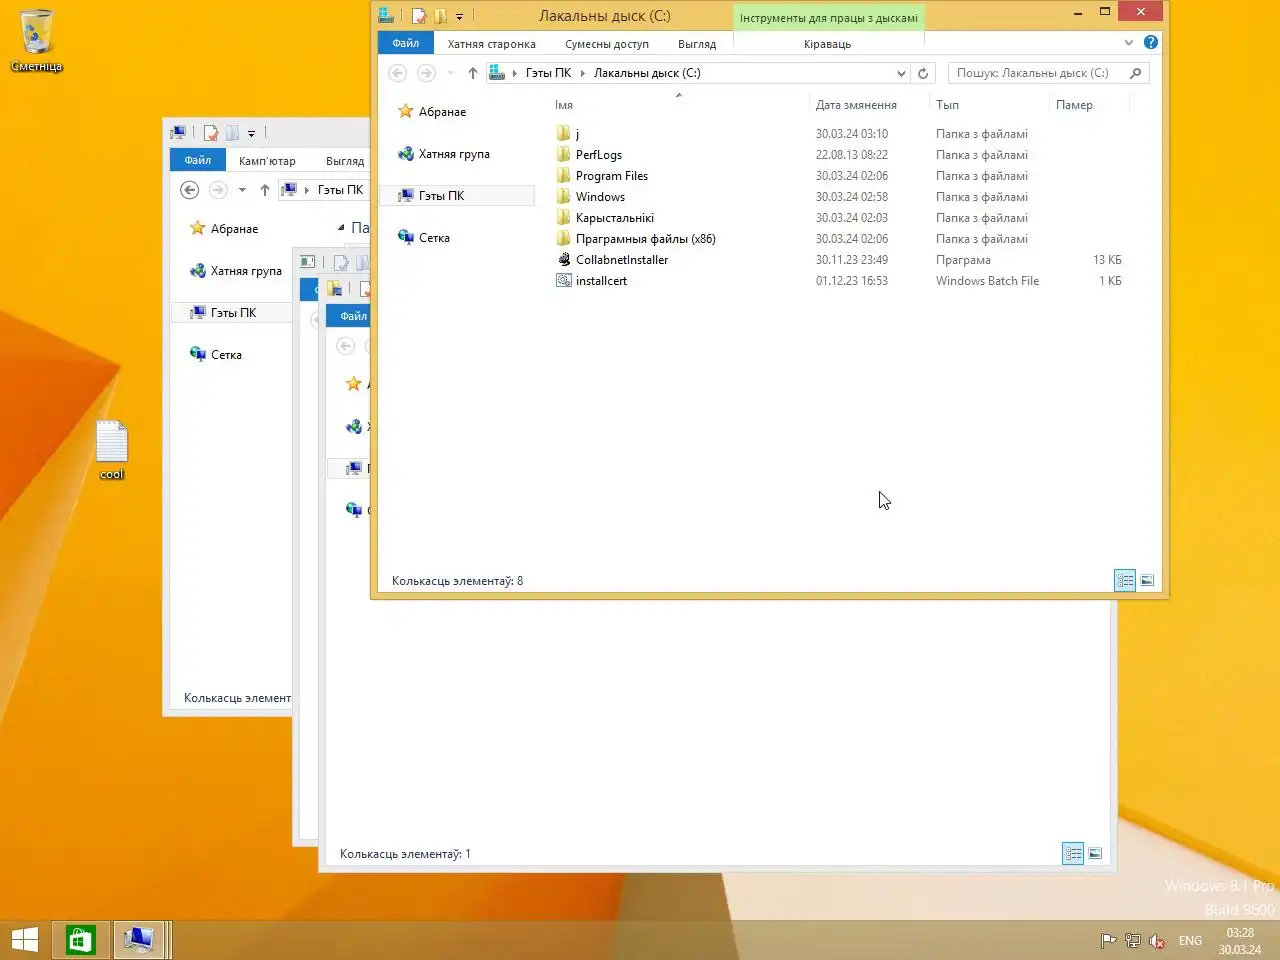Click CollabnetInstaller program icon
This screenshot has height=960, width=1280.
point(564,260)
